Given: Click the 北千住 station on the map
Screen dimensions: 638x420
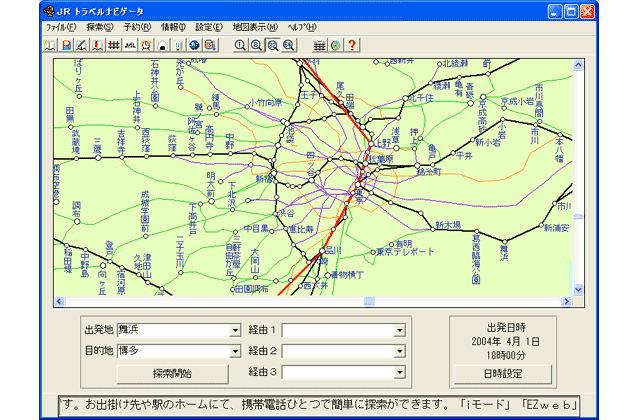Looking at the screenshot, I should coord(405,98).
